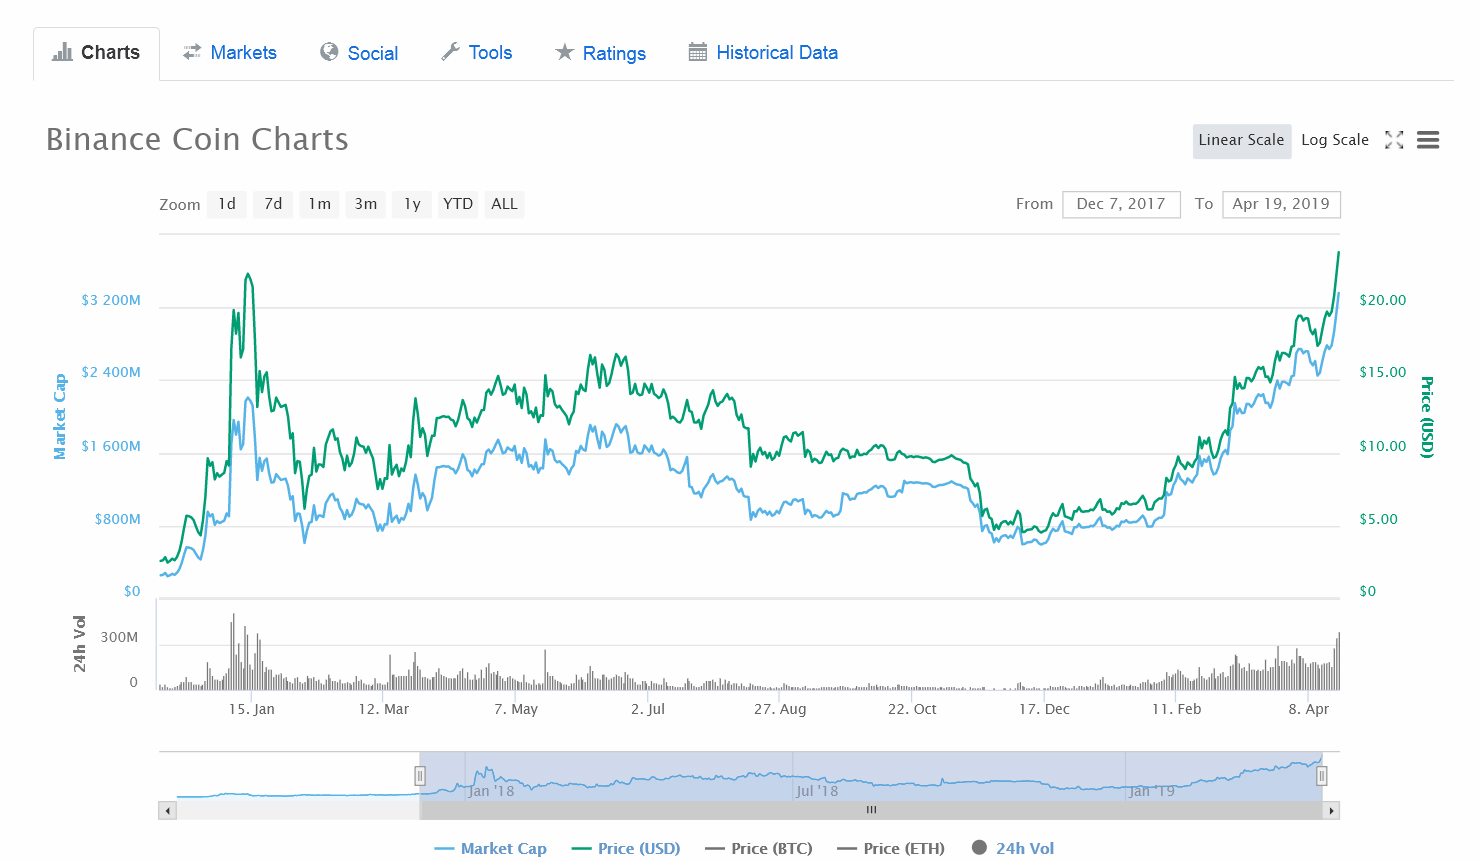
Task: Set zoom range to ALL
Action: click(505, 204)
